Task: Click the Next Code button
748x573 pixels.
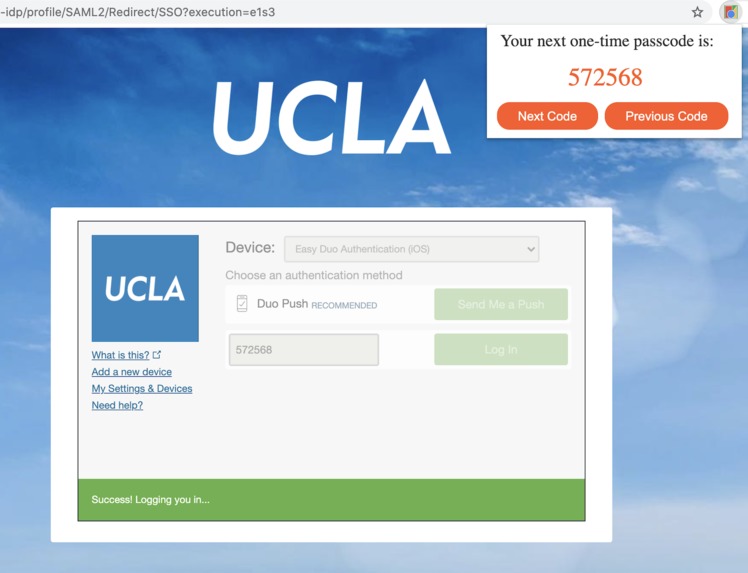Action: (x=547, y=116)
